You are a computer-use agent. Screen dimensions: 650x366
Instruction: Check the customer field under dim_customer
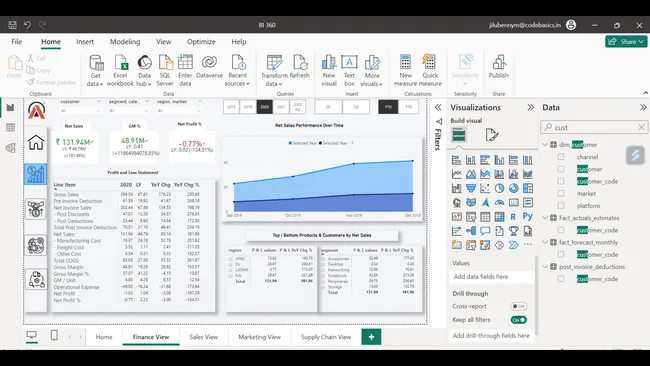[x=560, y=169]
